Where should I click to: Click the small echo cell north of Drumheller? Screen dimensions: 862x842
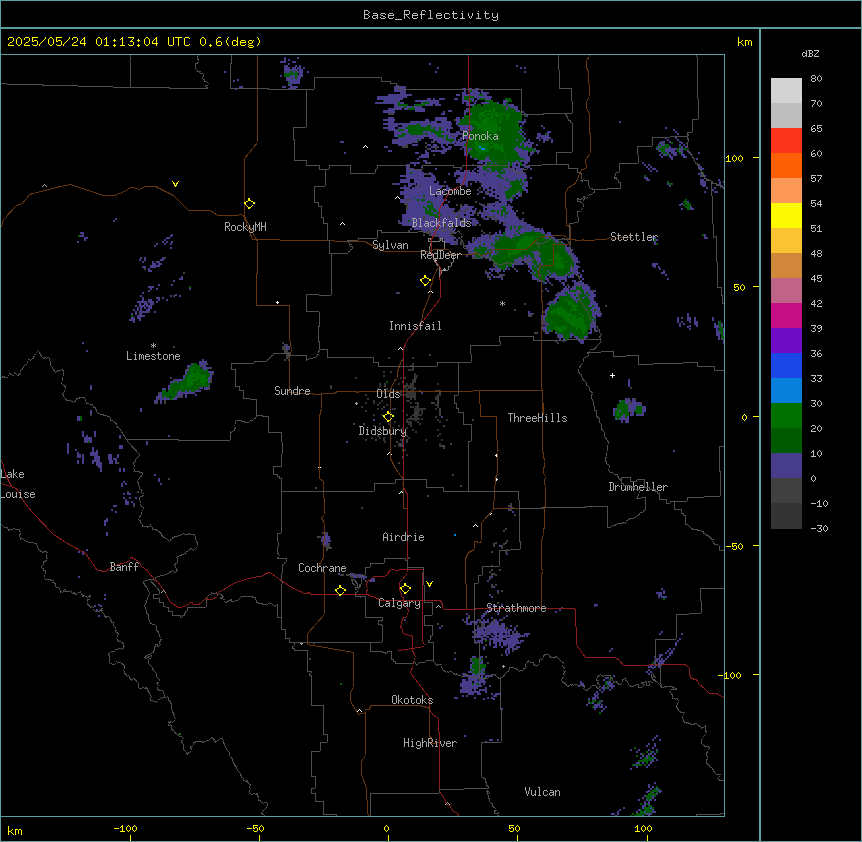pos(628,409)
